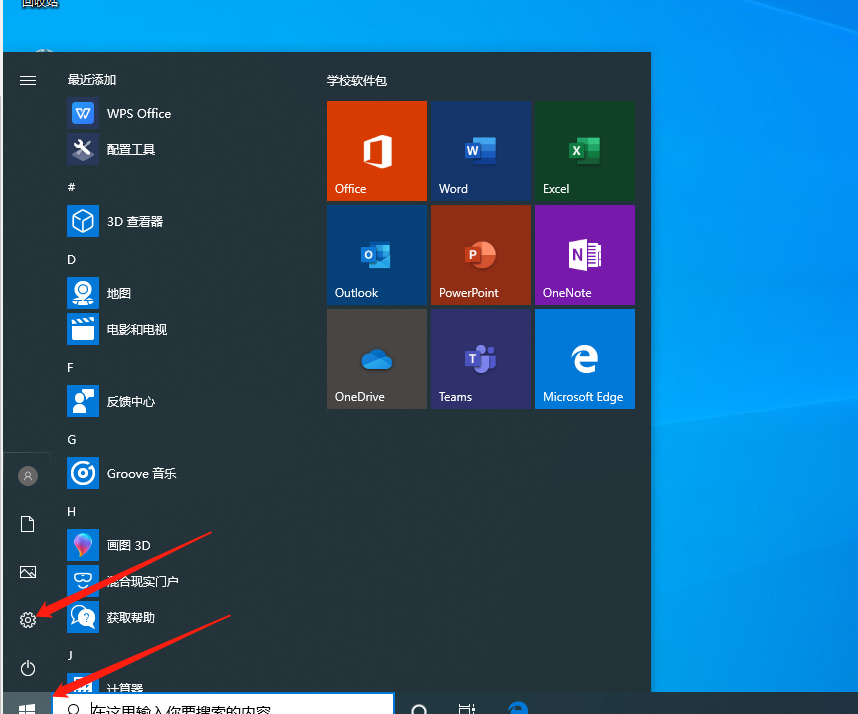Open the Word tile
The image size is (858, 714).
point(480,151)
